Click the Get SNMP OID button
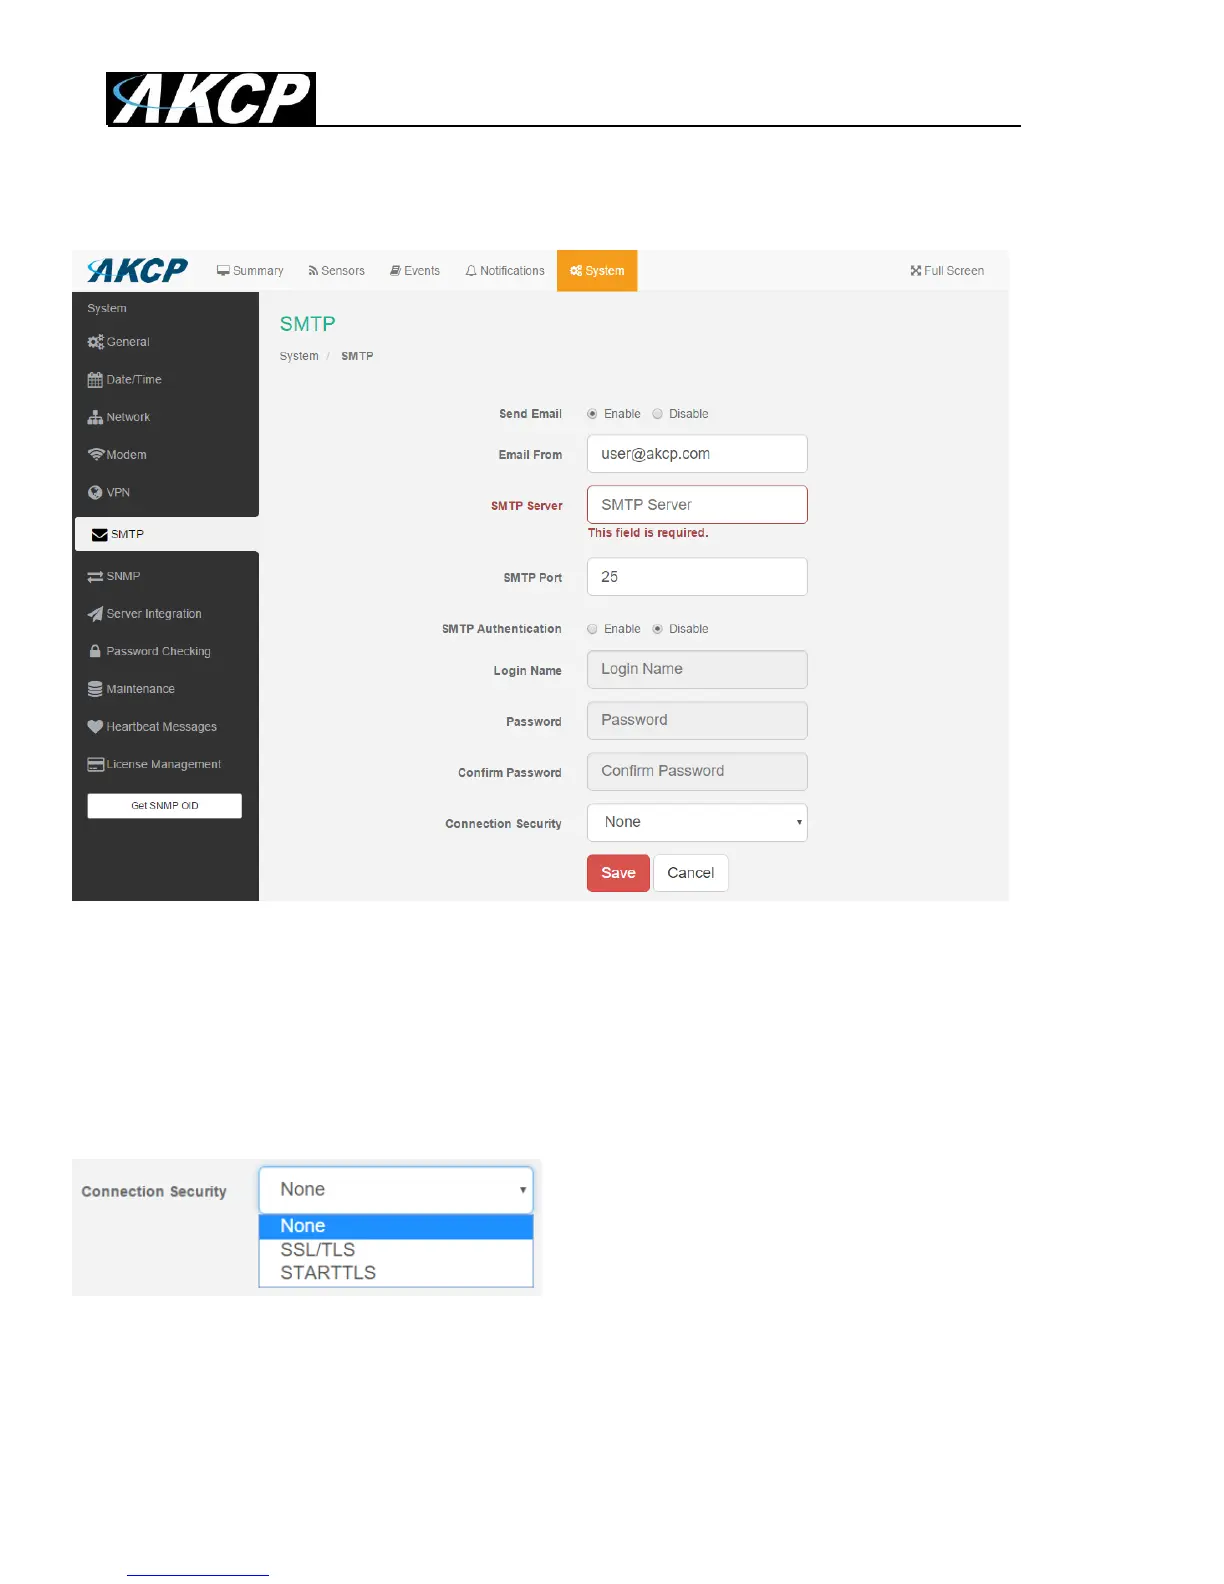 (165, 806)
